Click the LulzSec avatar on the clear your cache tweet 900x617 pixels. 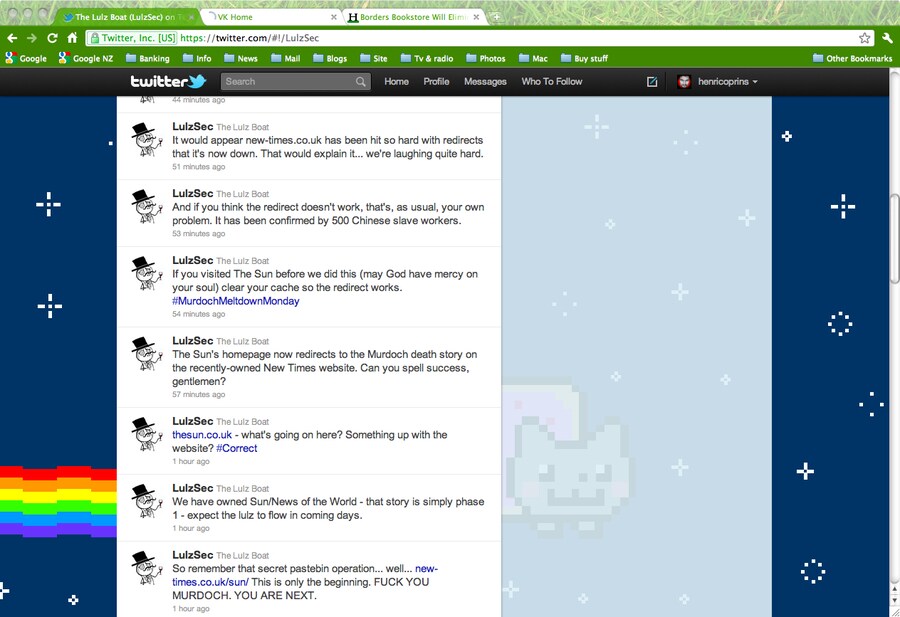[x=145, y=273]
